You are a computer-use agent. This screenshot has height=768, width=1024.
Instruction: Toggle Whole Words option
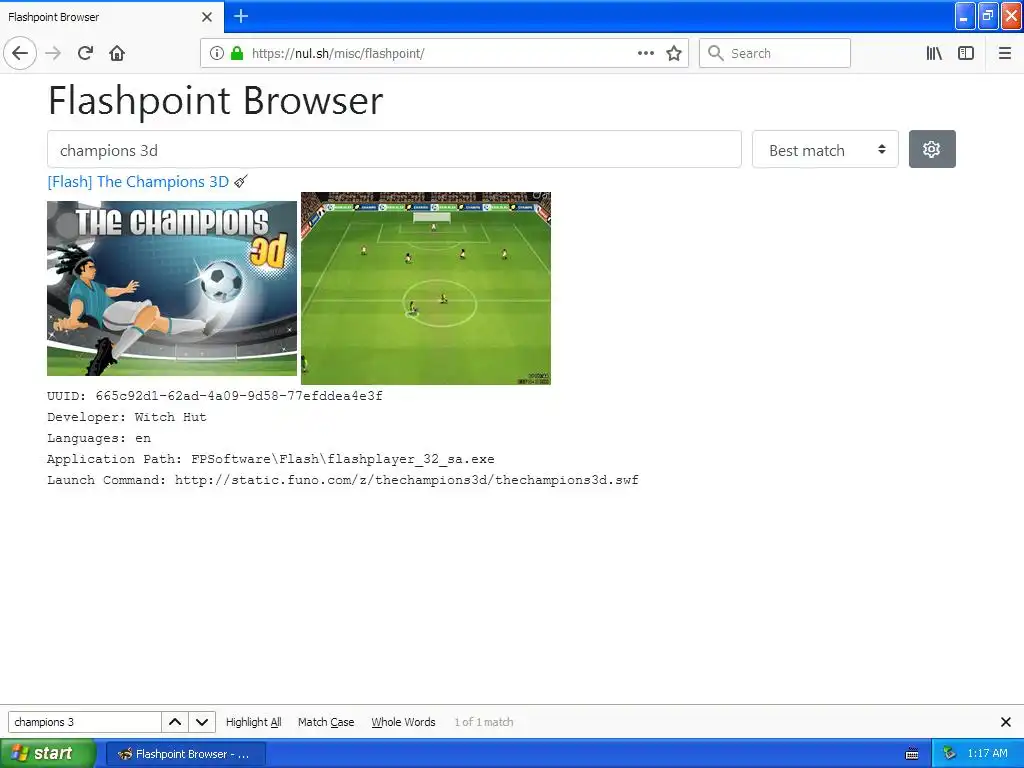click(403, 722)
